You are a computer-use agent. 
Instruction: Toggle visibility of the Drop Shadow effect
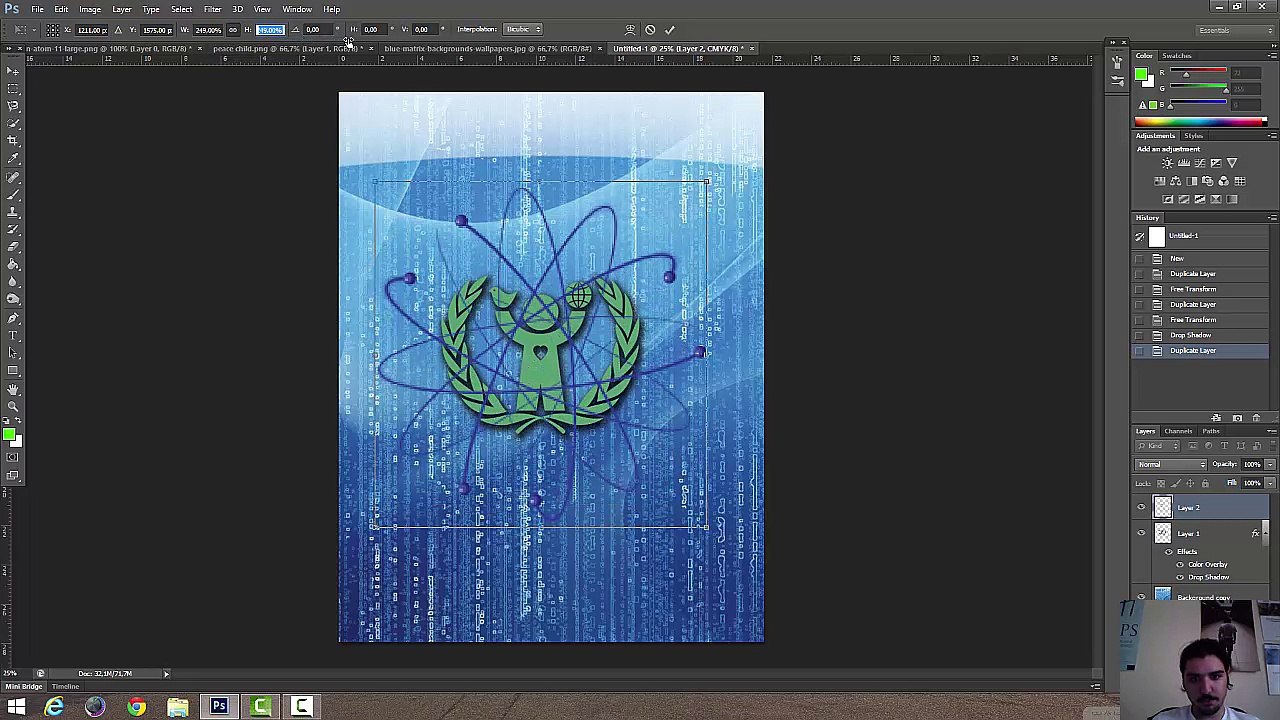pyautogui.click(x=1180, y=577)
